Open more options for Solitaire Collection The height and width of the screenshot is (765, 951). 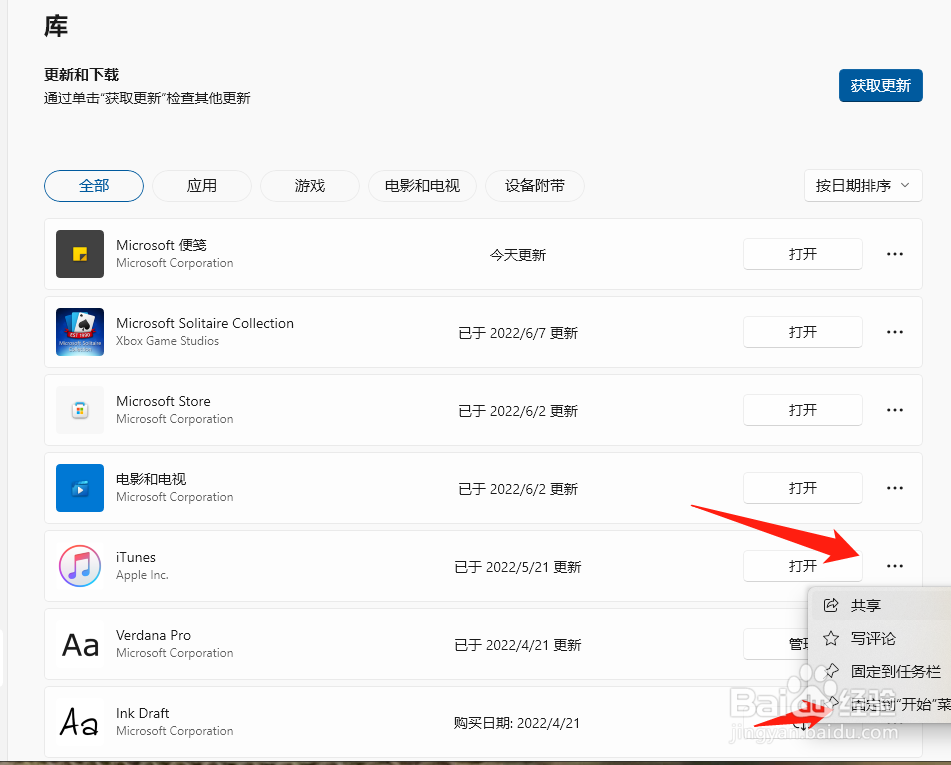point(895,332)
